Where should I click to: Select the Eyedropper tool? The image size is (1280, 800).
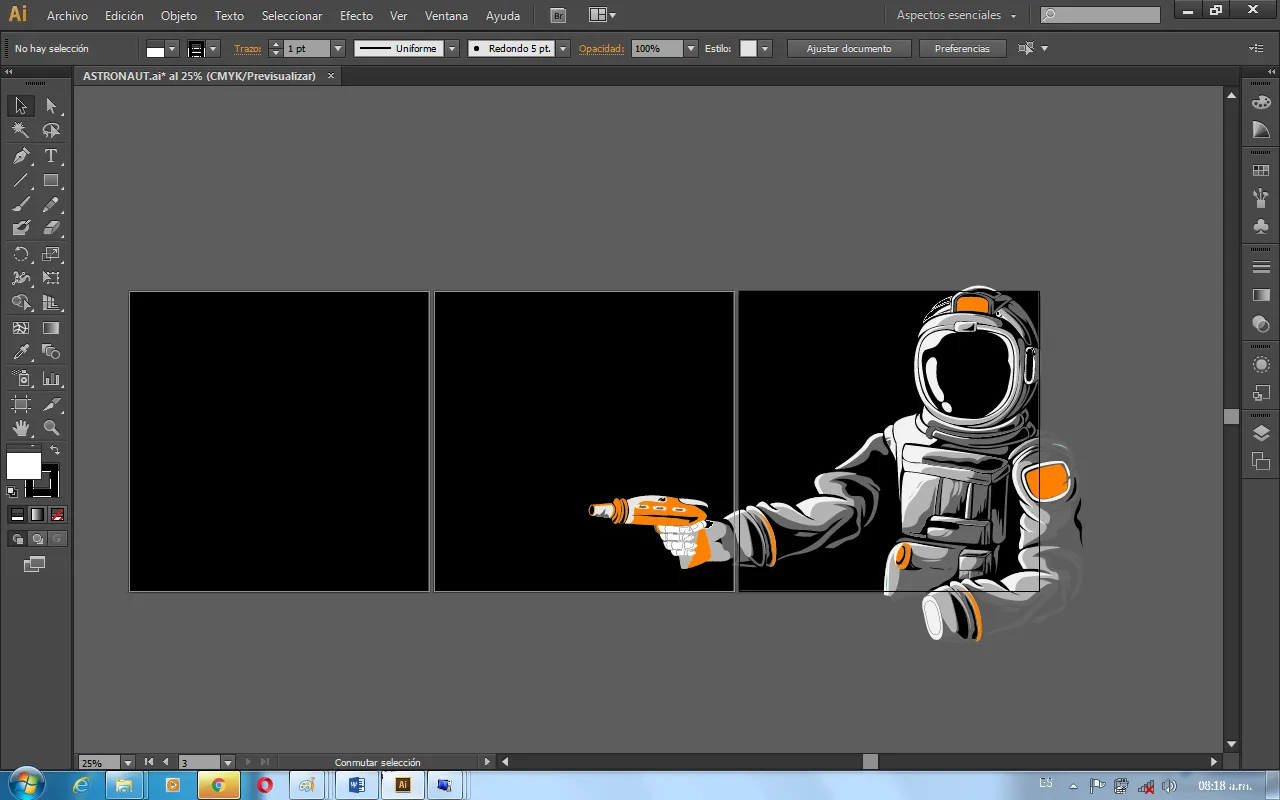tap(21, 352)
